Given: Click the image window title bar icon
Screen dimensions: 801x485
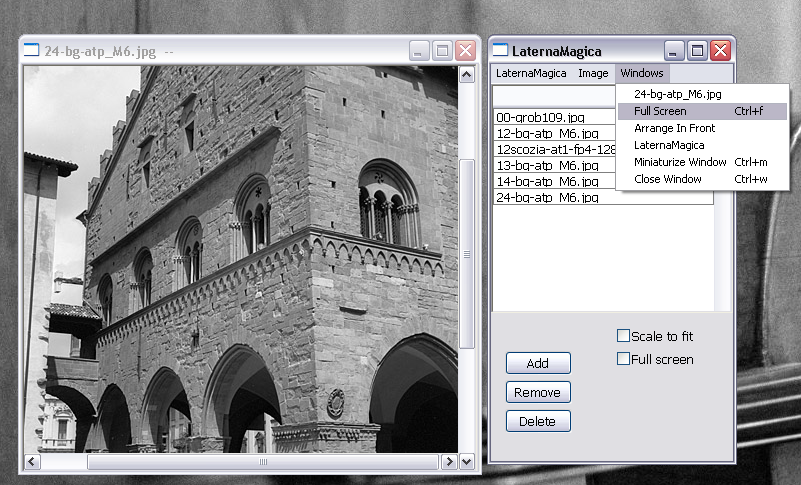Looking at the screenshot, I should (x=32, y=50).
